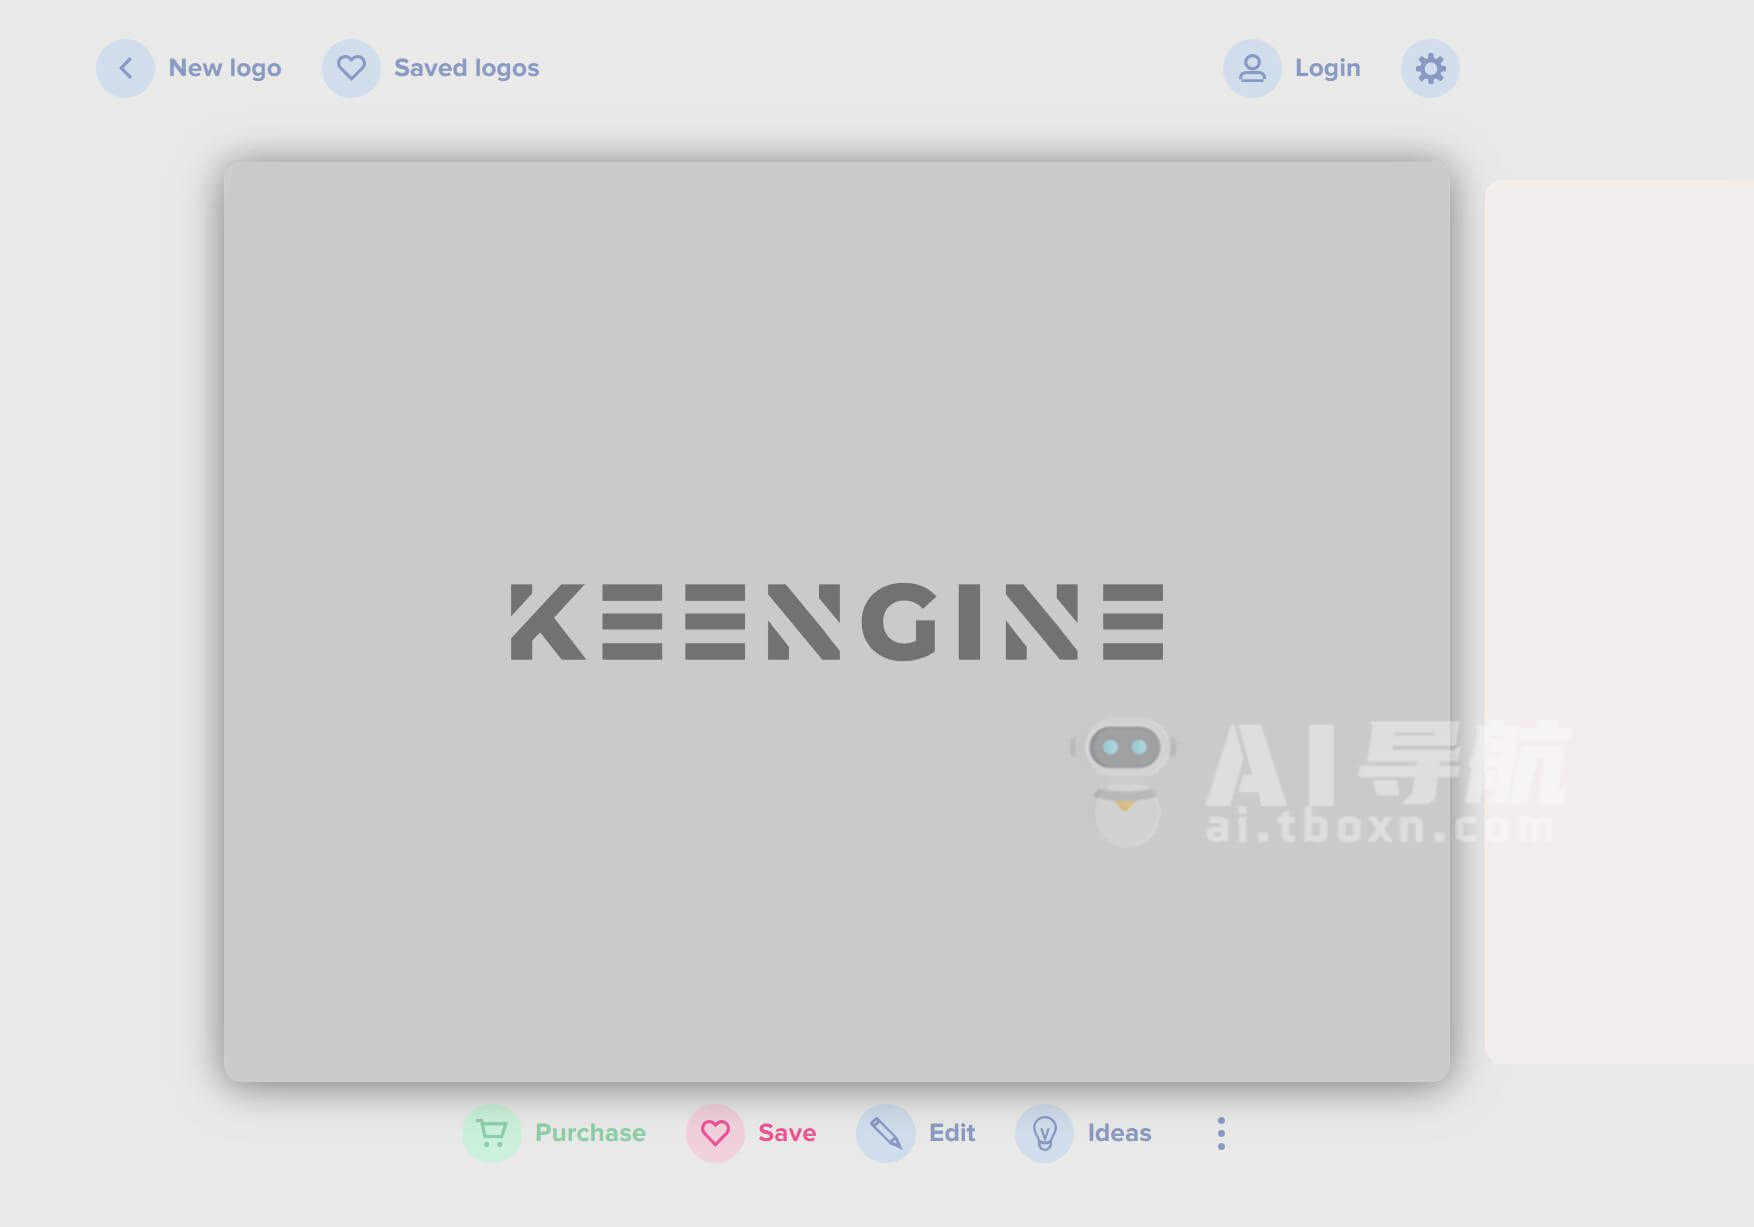
Task: Click the user profile icon beside Login
Action: (x=1252, y=68)
